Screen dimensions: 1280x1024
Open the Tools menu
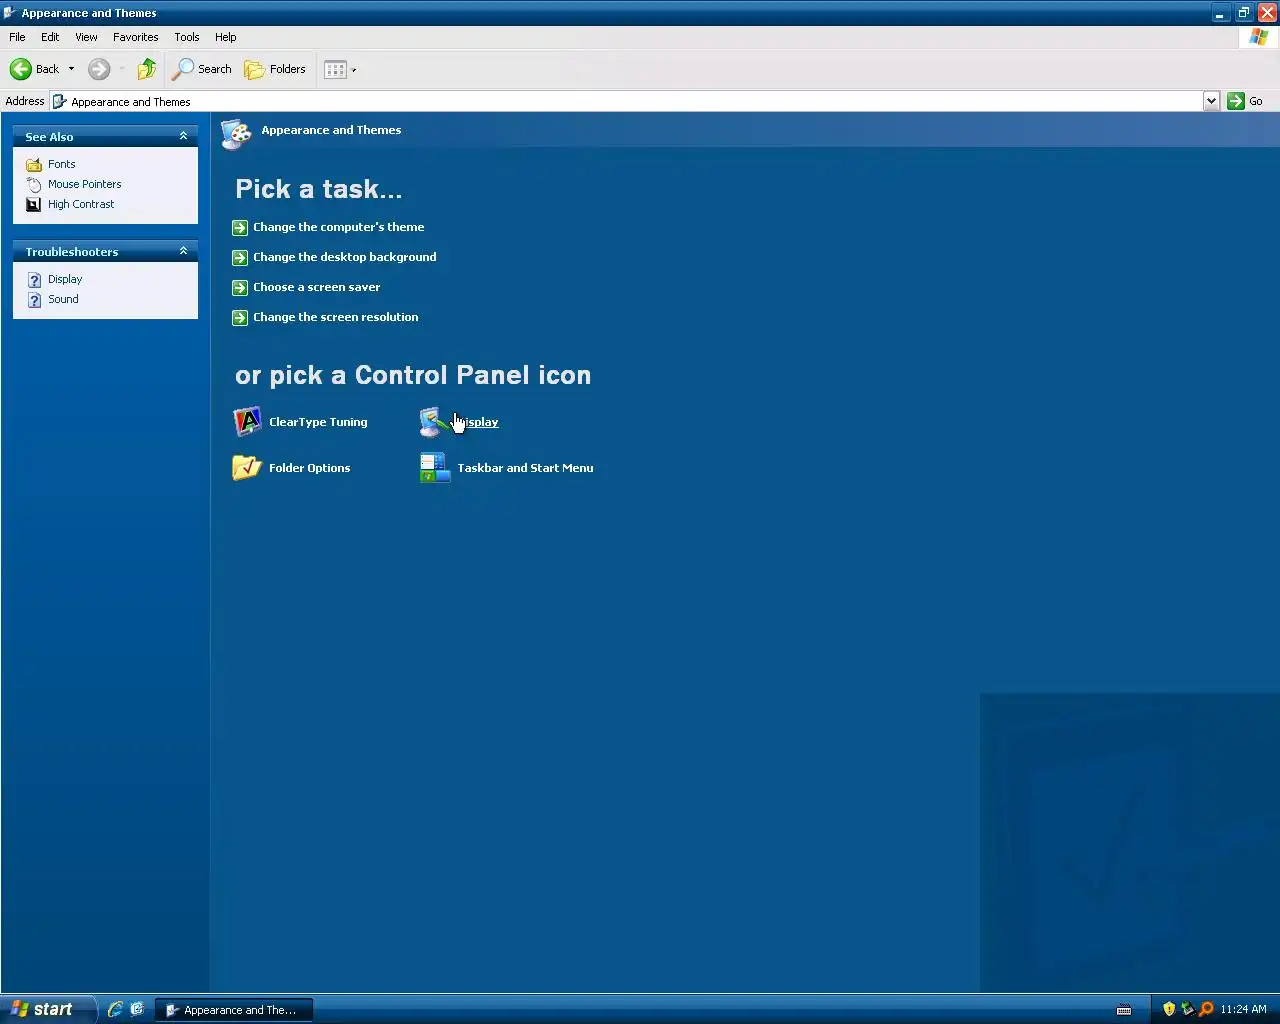tap(186, 37)
